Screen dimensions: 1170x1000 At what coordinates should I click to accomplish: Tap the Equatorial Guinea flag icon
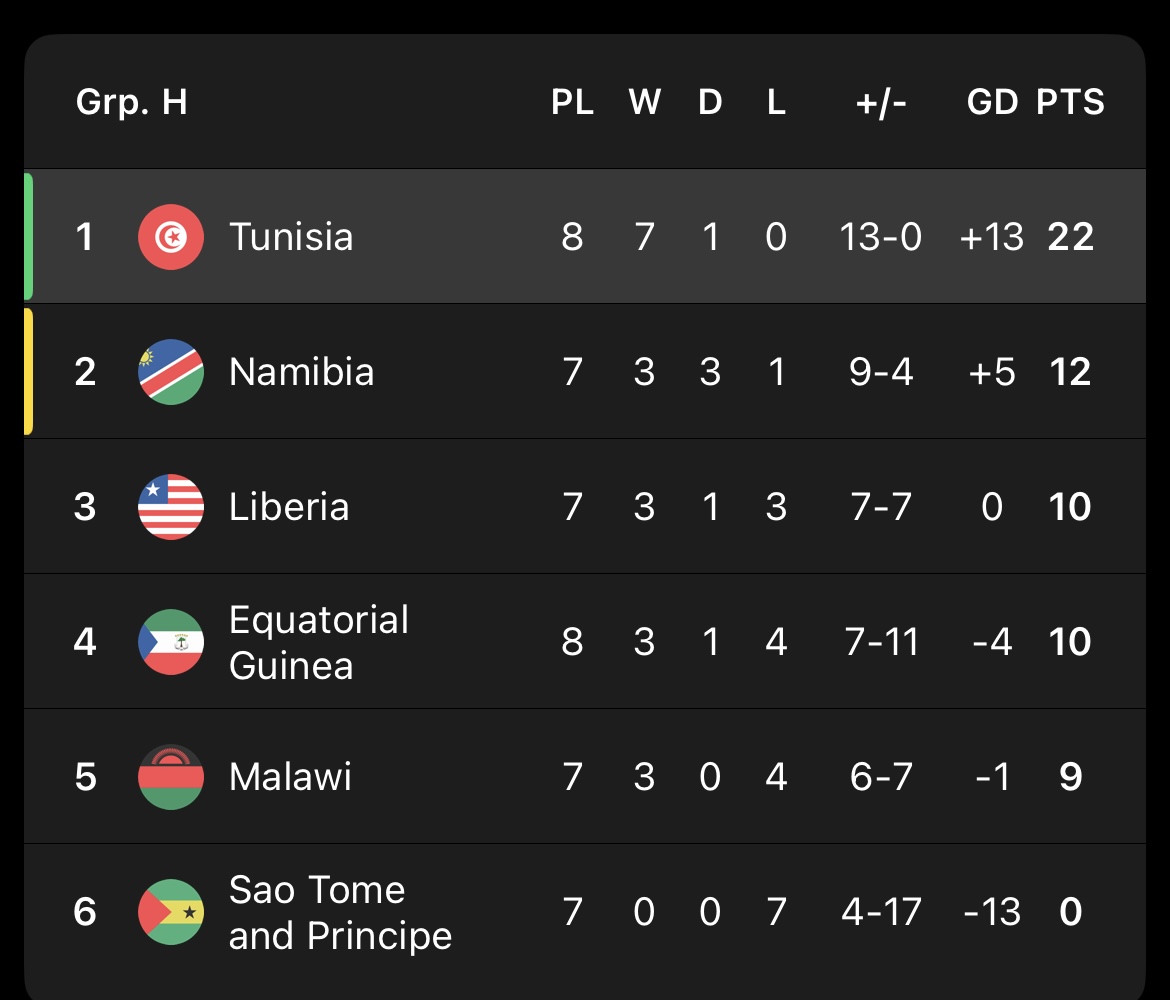tap(171, 642)
